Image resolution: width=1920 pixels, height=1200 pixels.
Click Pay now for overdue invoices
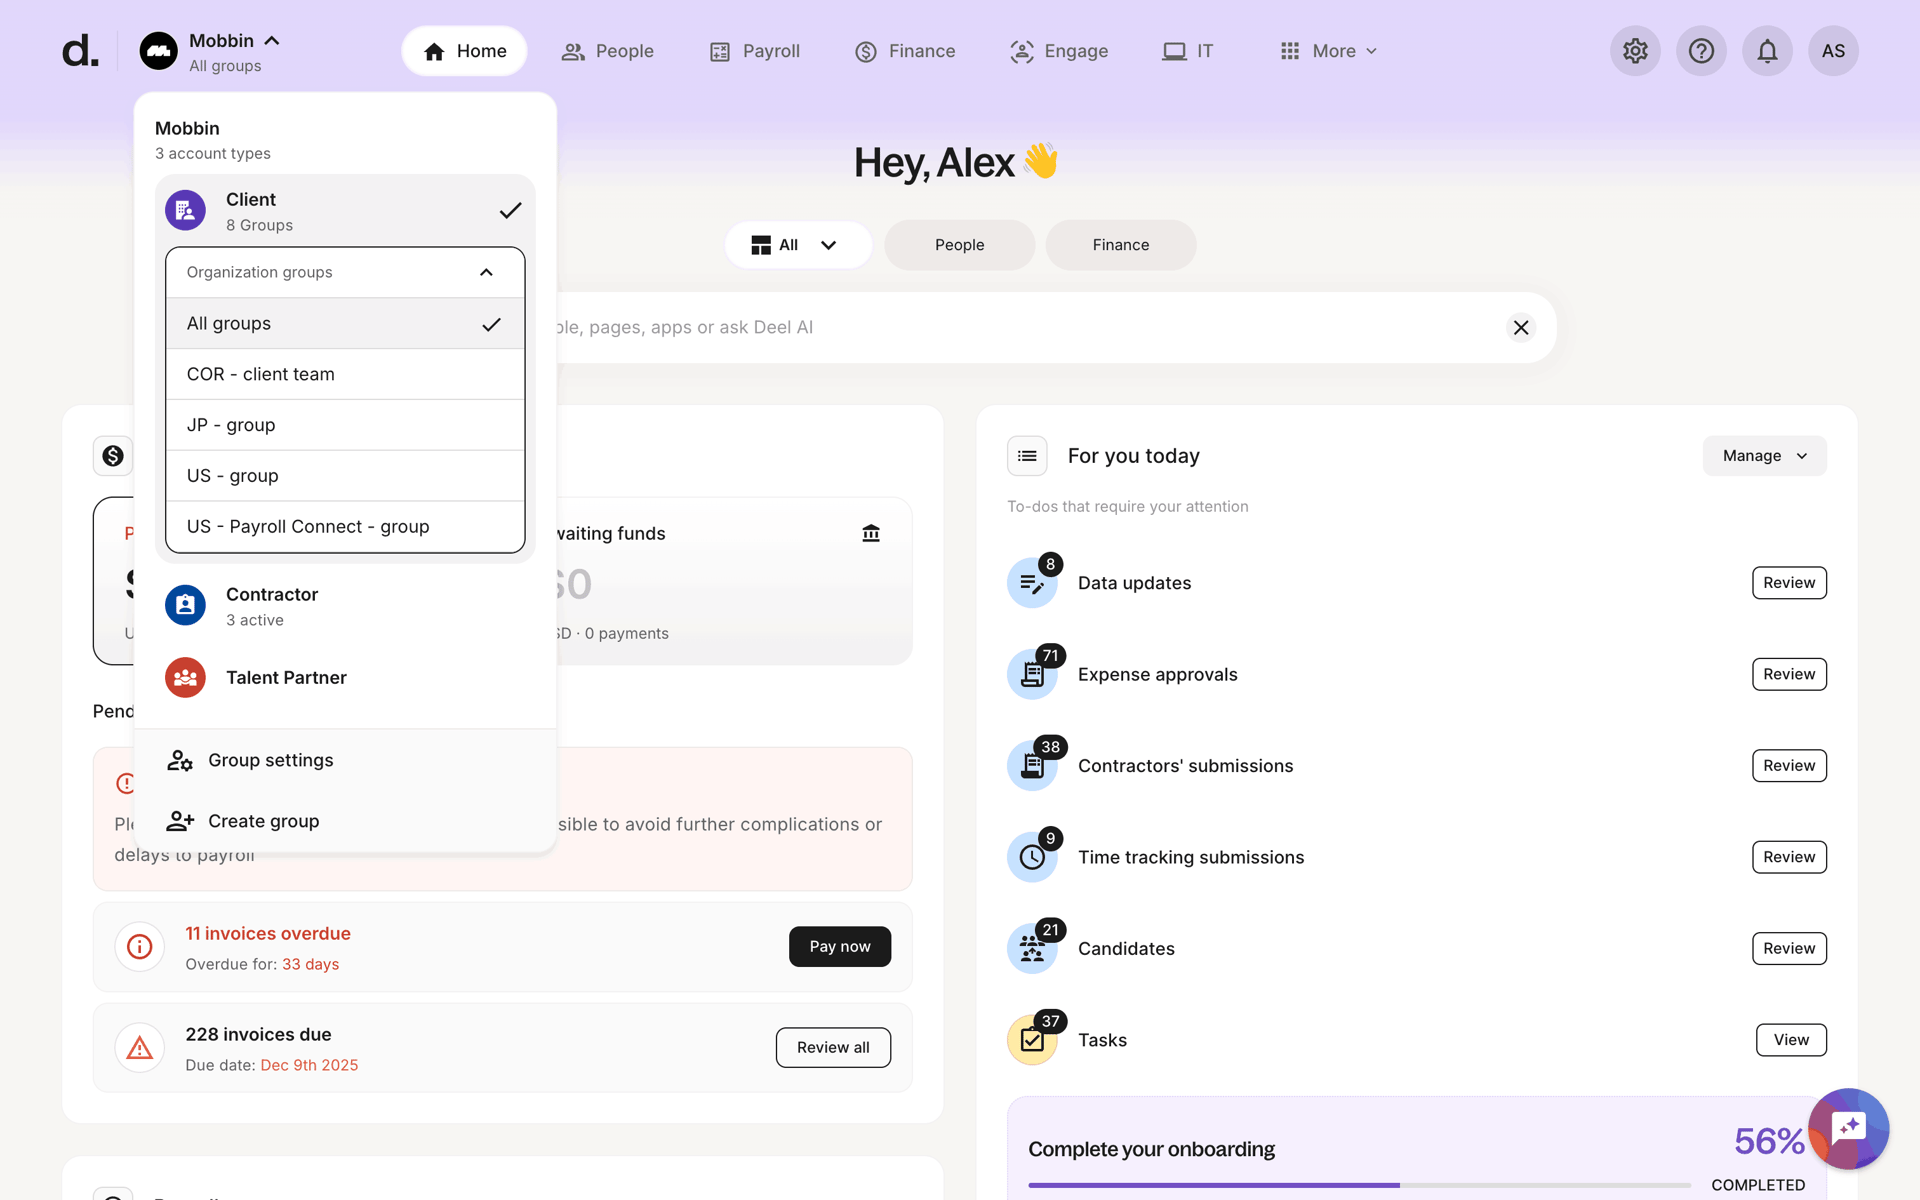click(840, 947)
